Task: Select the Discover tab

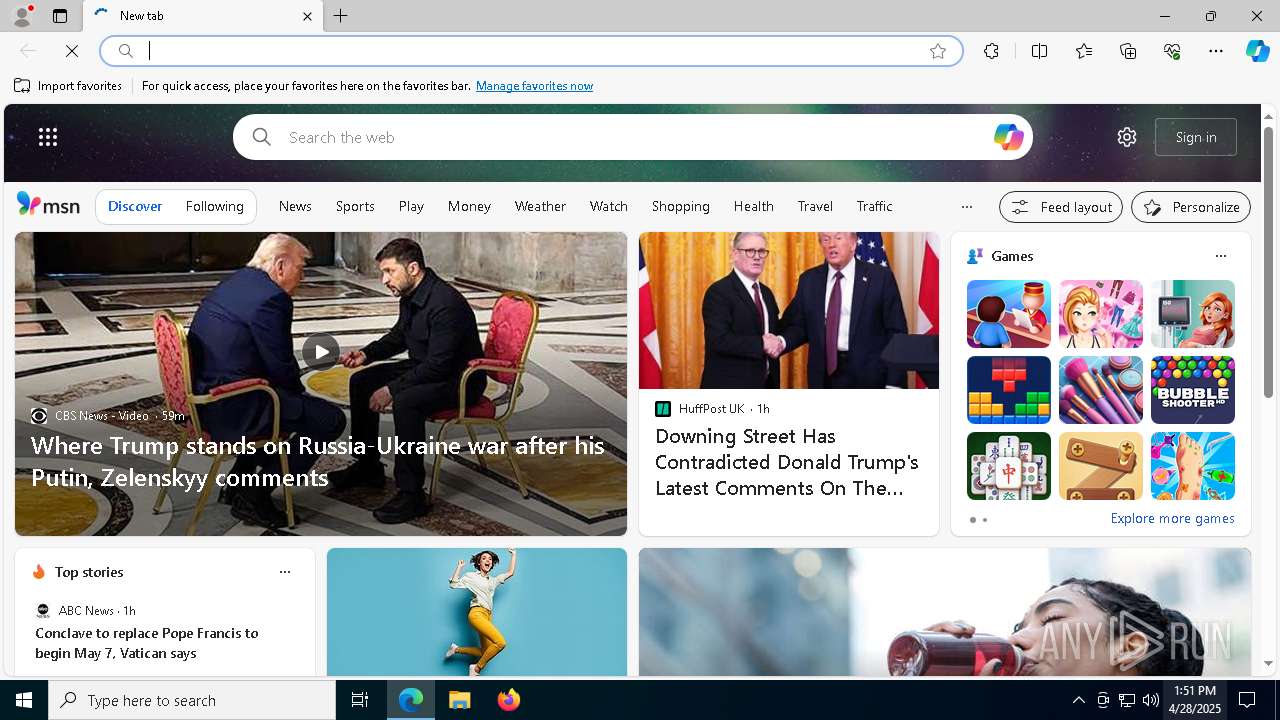Action: 135,206
